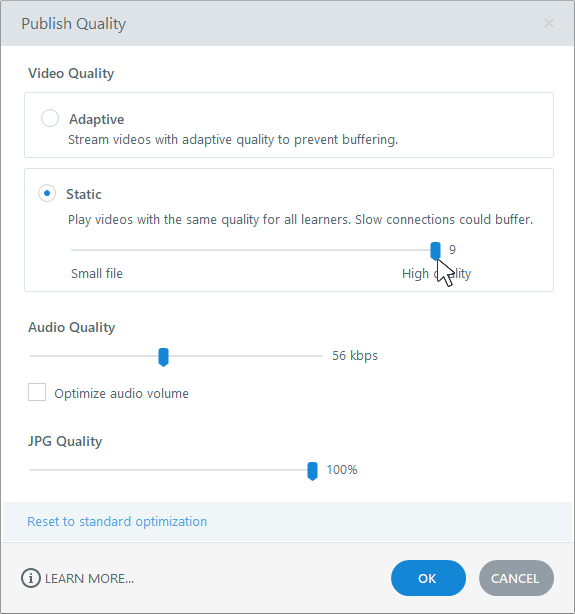Confirm settings with the OK button

pyautogui.click(x=428, y=578)
